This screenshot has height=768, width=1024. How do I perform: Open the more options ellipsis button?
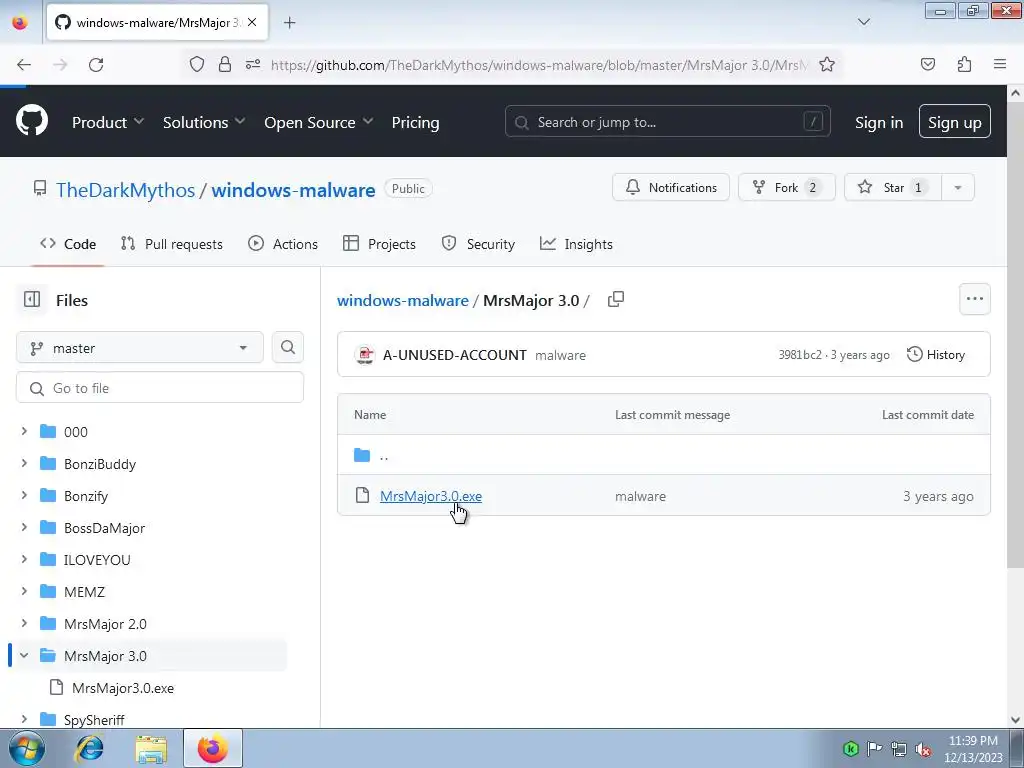point(974,299)
